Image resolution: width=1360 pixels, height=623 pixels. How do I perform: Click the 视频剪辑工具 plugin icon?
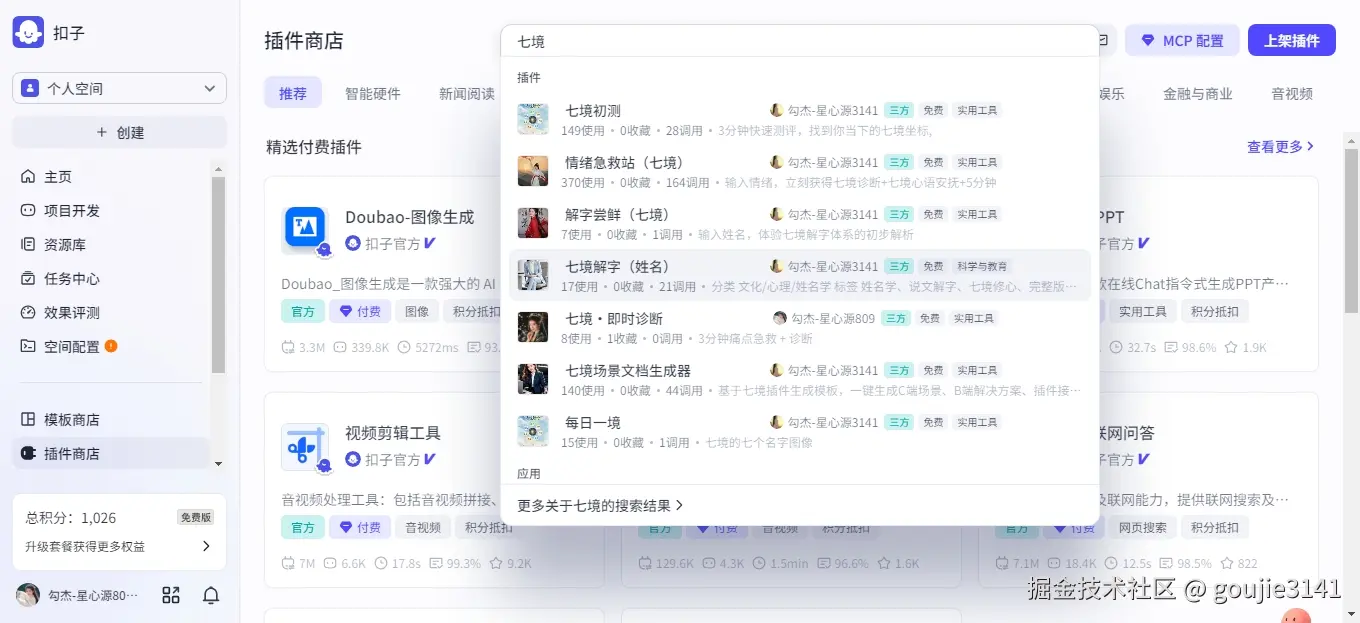[305, 446]
